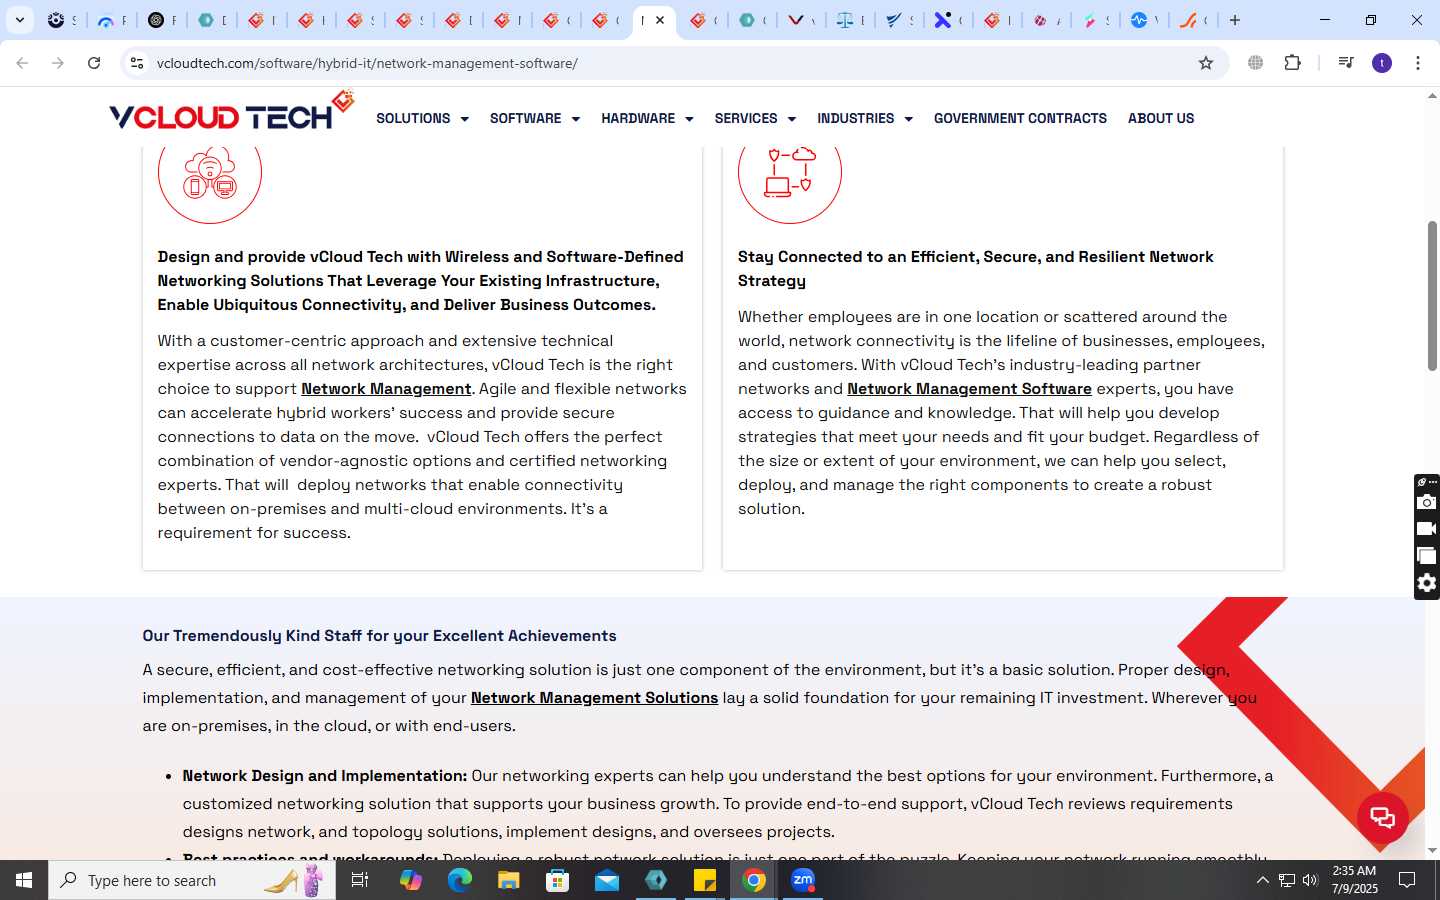This screenshot has width=1440, height=900.
Task: Follow the Network Management Software link
Action: (x=969, y=389)
